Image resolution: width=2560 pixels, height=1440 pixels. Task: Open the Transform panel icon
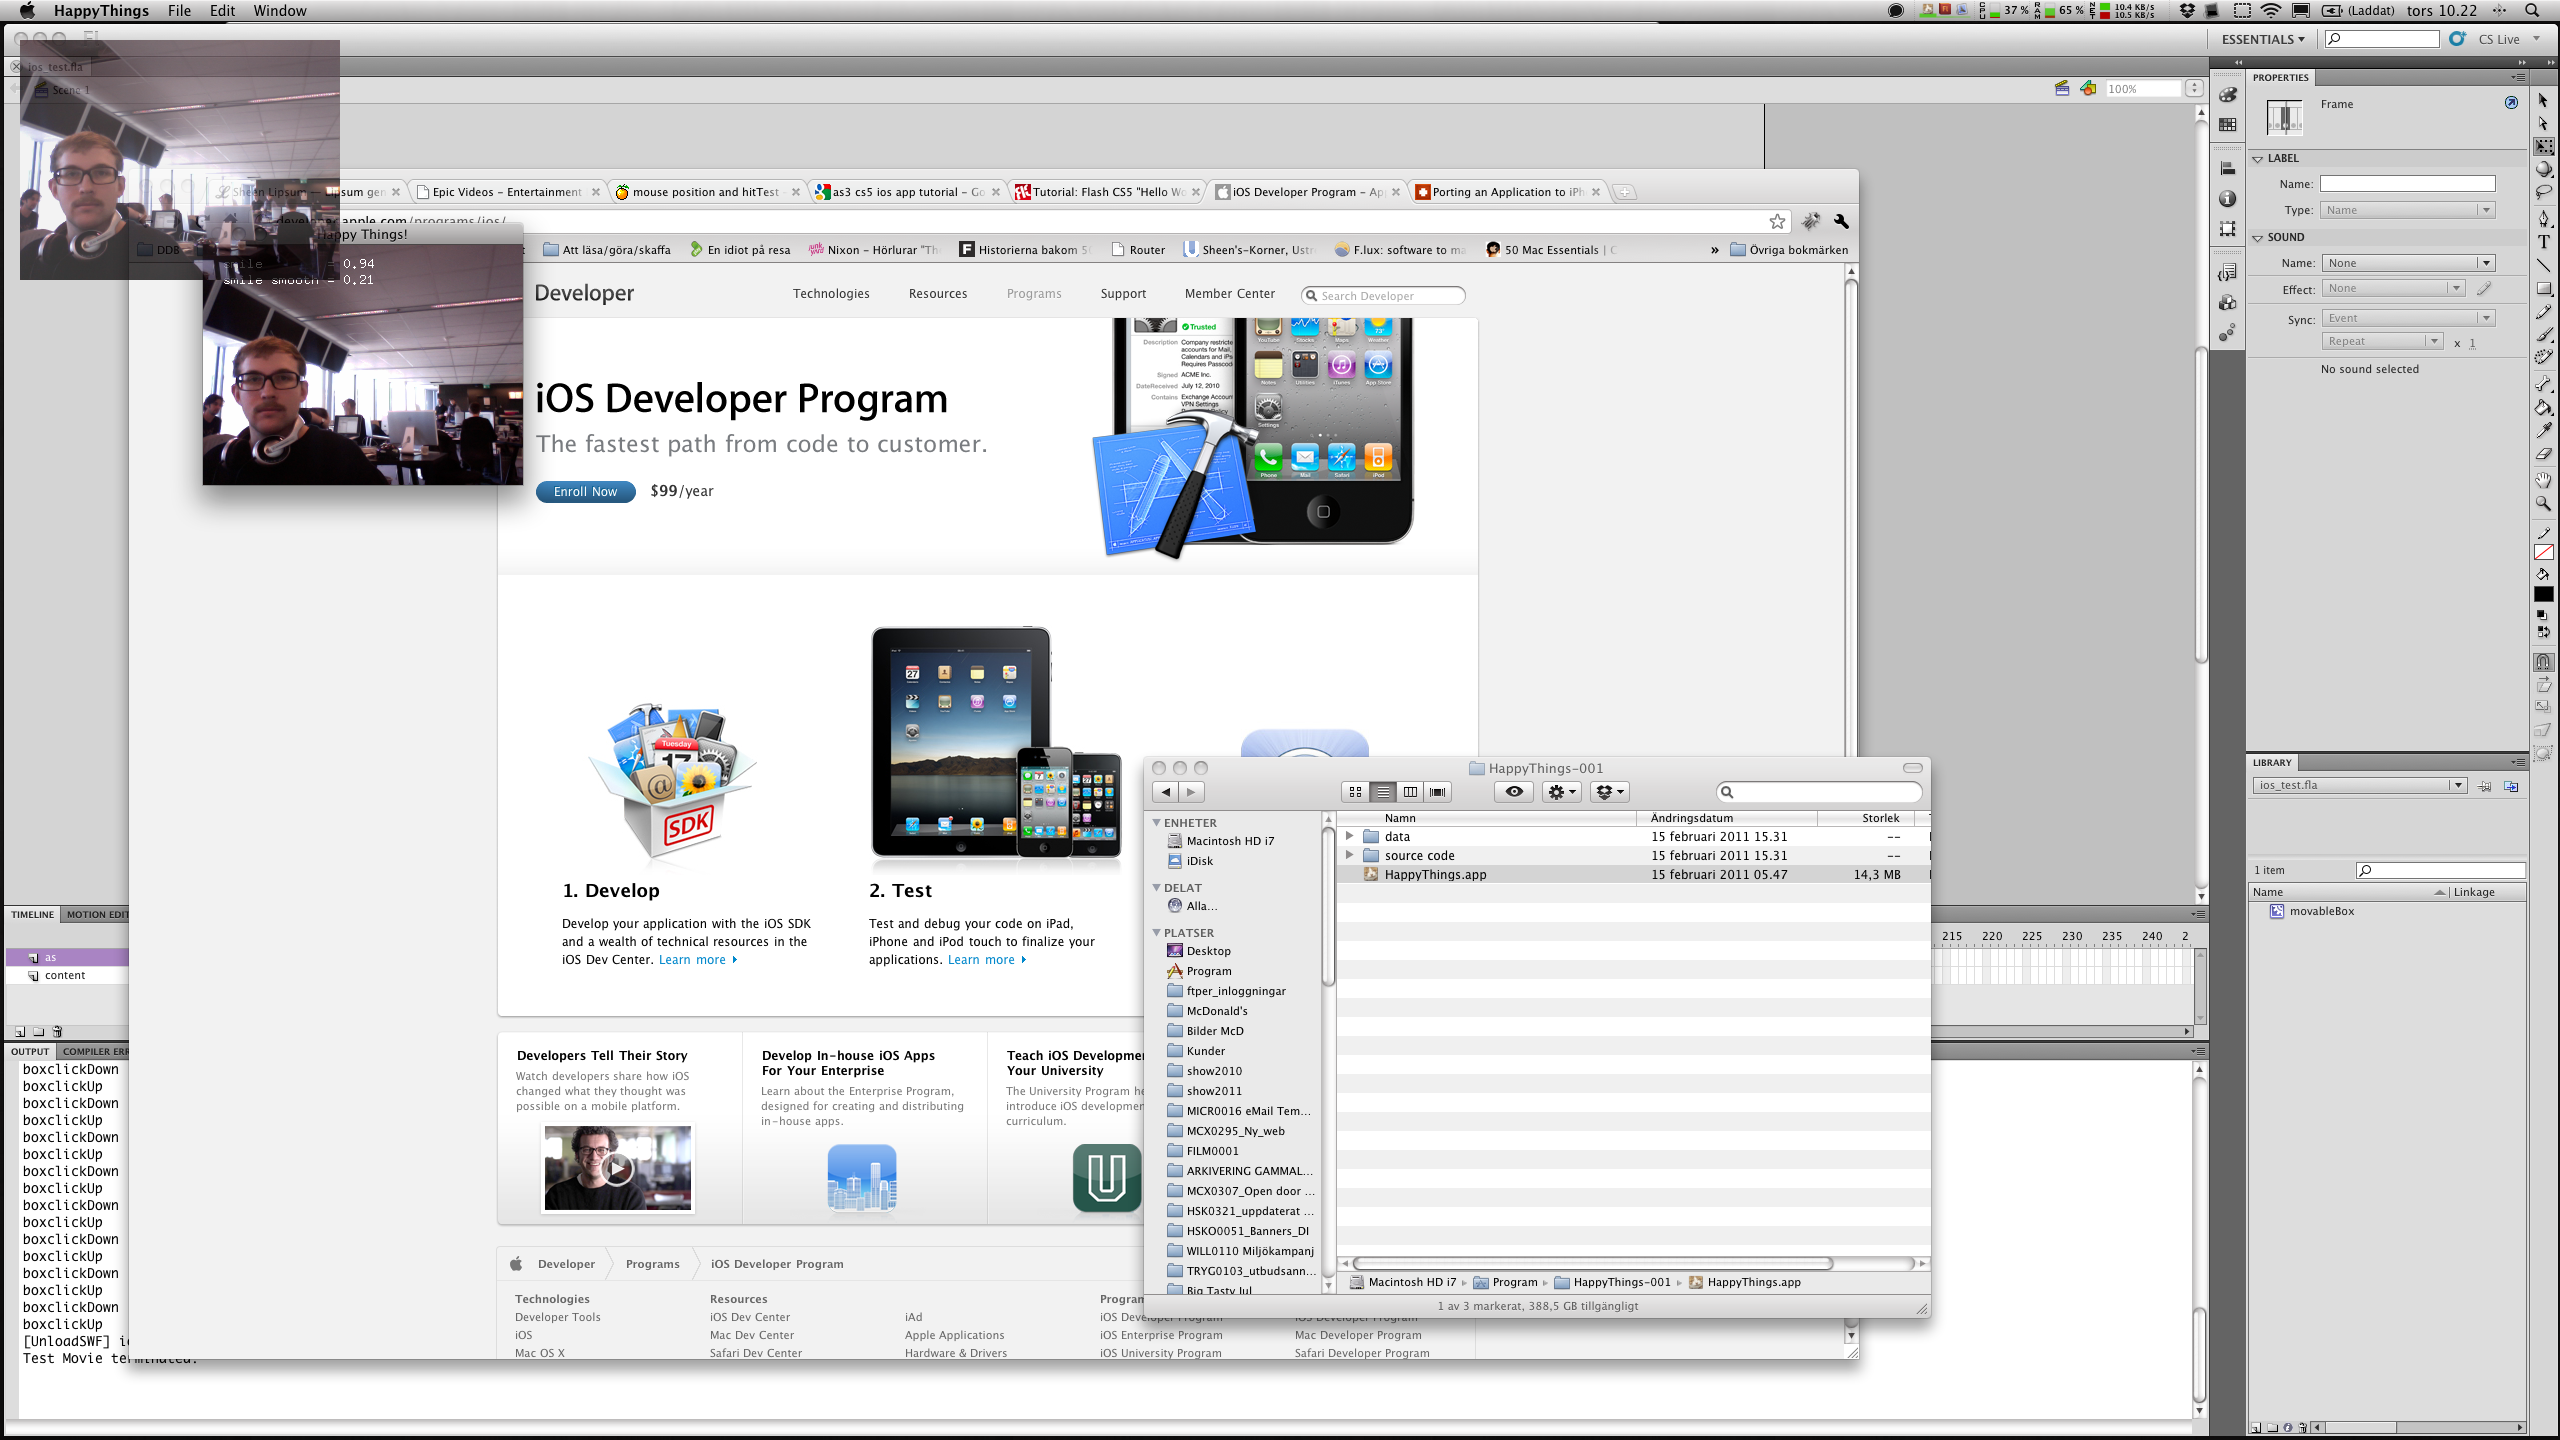pos(2227,228)
